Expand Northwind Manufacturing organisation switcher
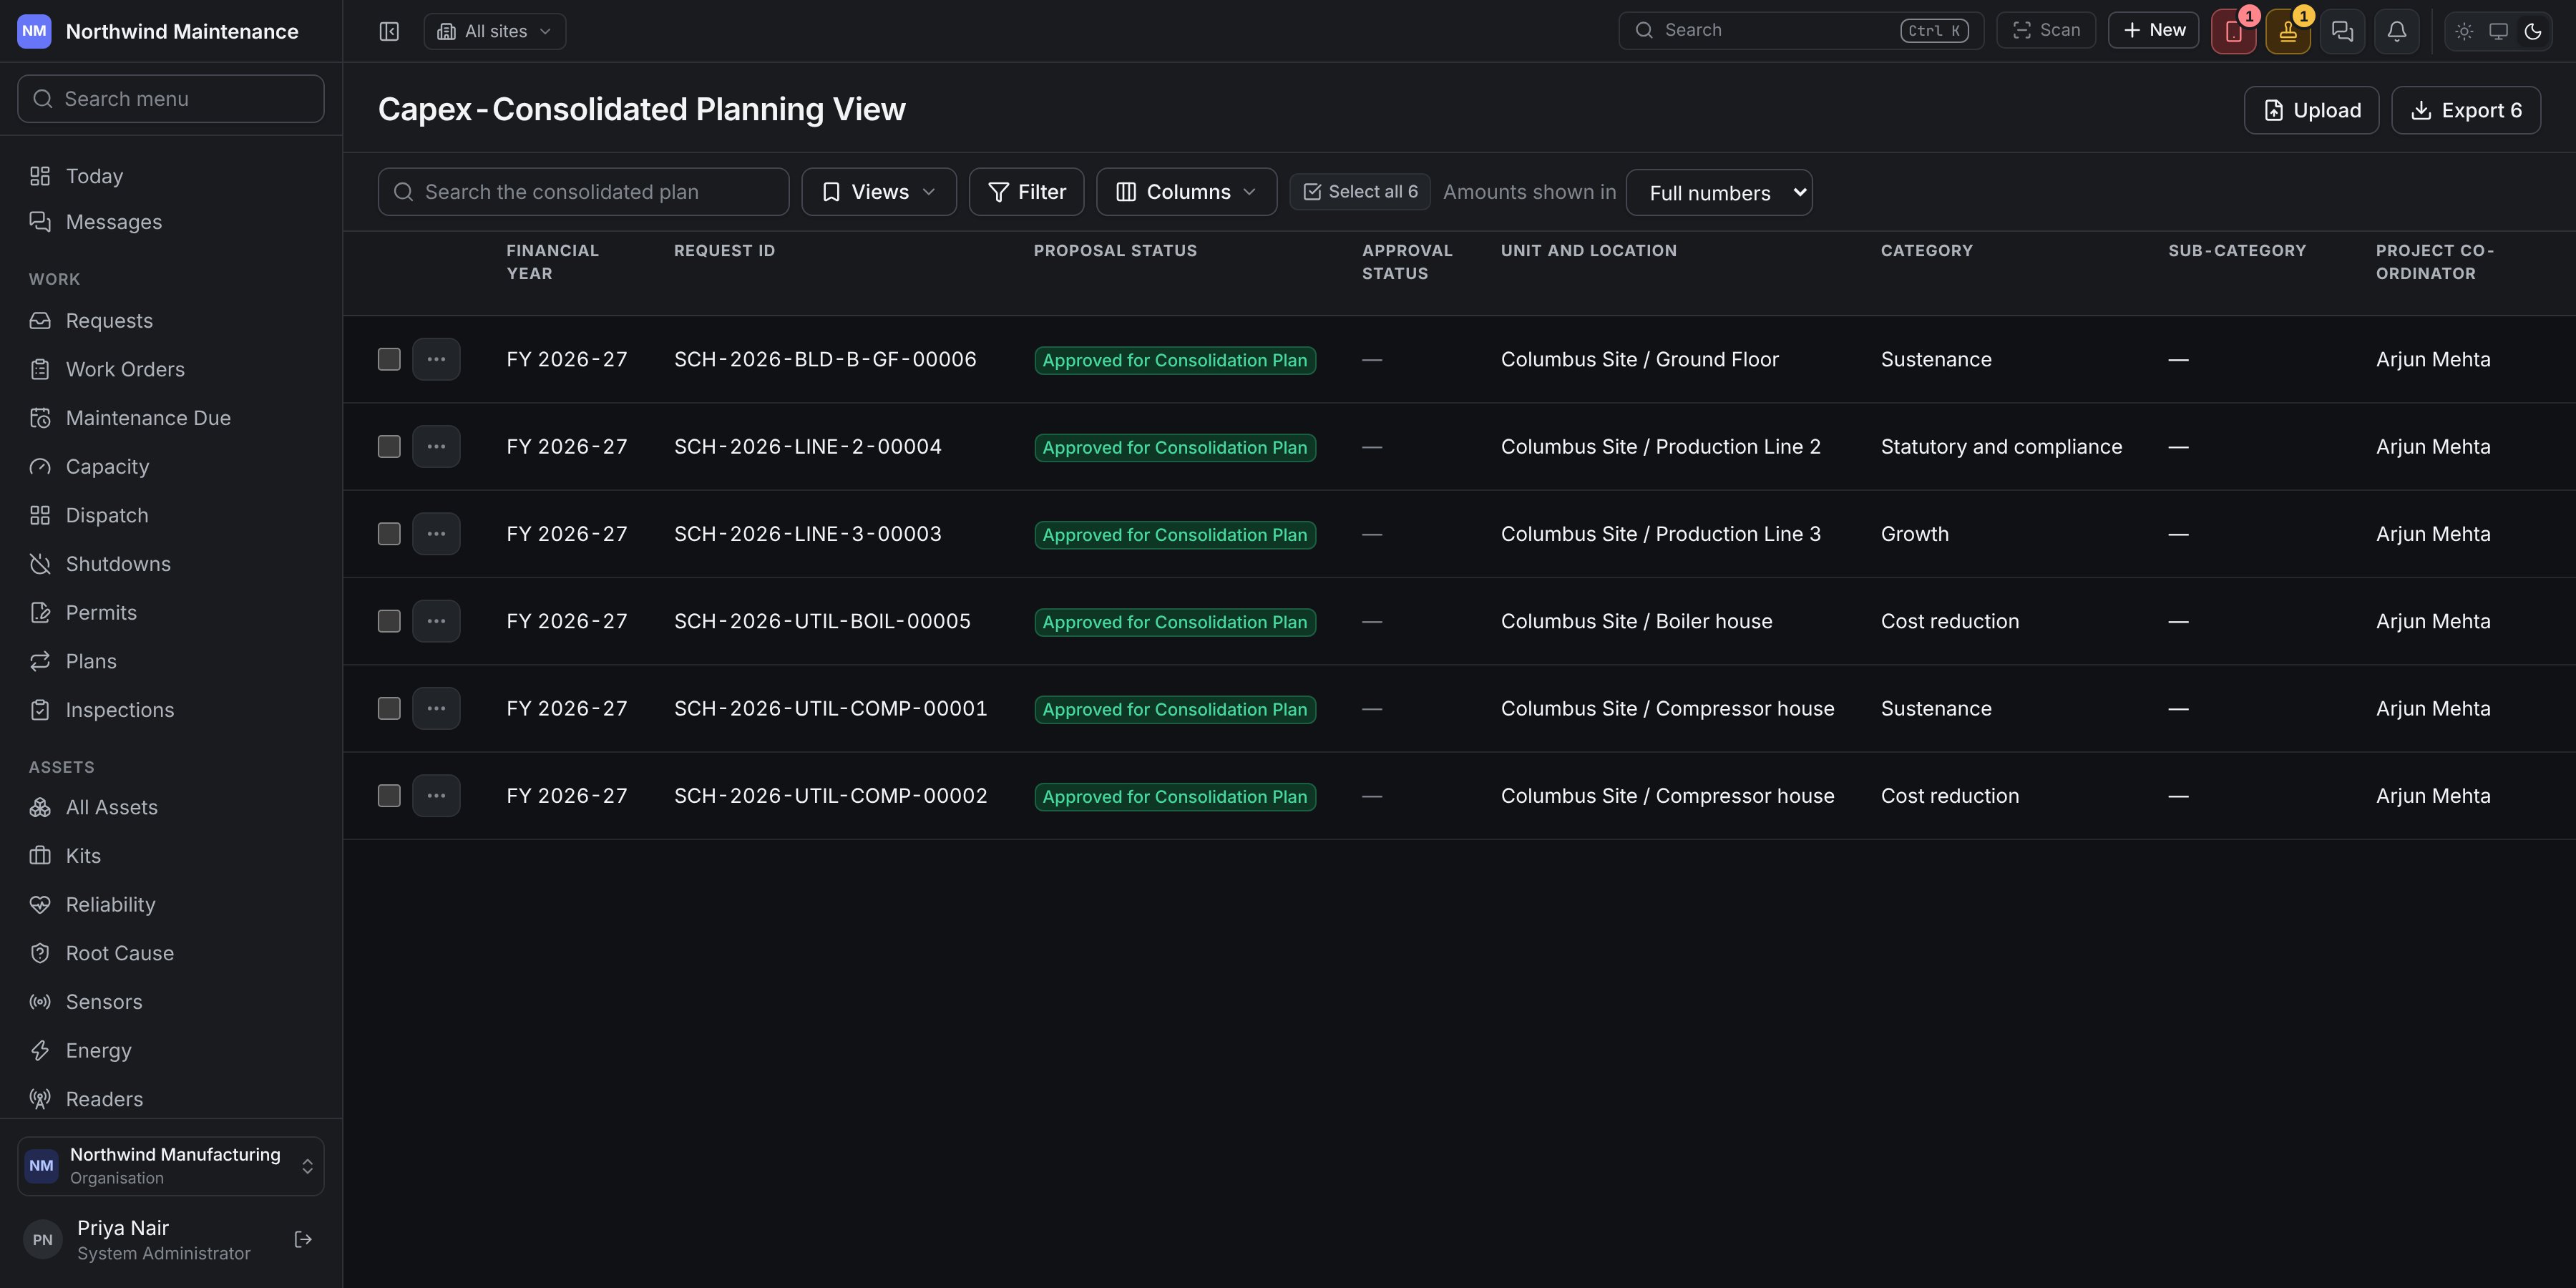The width and height of the screenshot is (2576, 1288). point(171,1166)
